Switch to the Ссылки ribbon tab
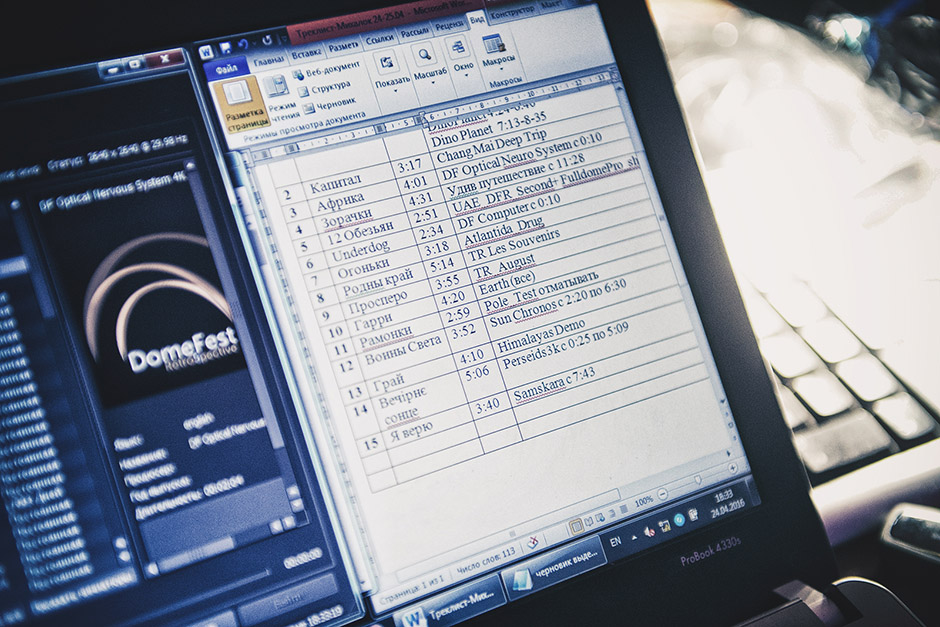 coord(379,39)
